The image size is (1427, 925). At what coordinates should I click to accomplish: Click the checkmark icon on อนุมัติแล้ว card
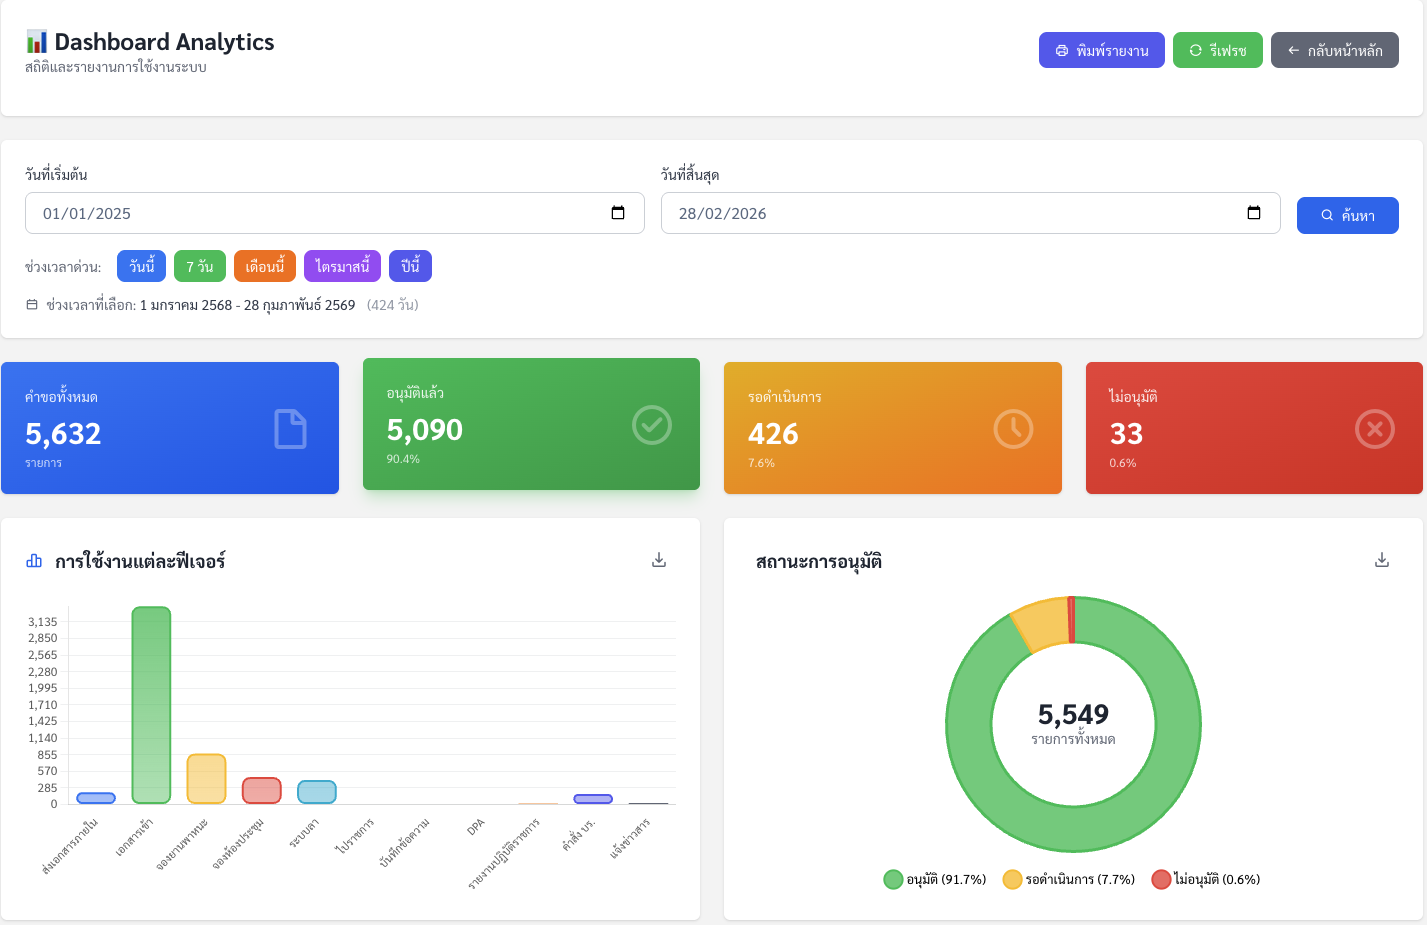[652, 425]
